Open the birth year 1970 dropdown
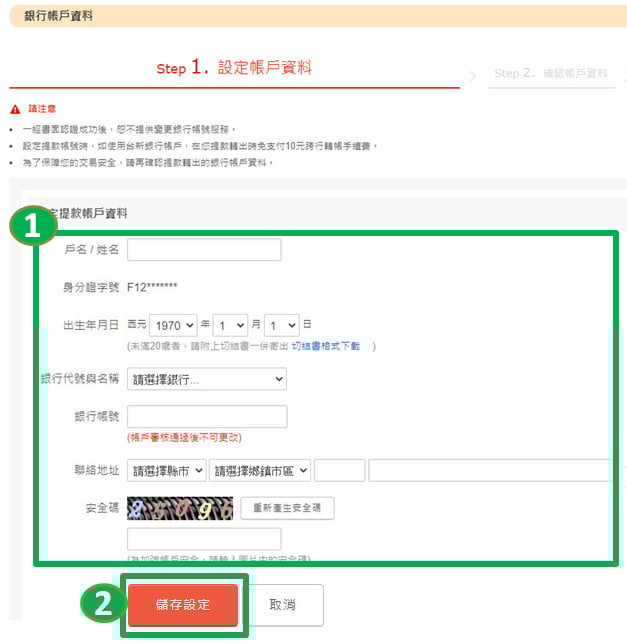The width and height of the screenshot is (627, 644). pos(173,325)
